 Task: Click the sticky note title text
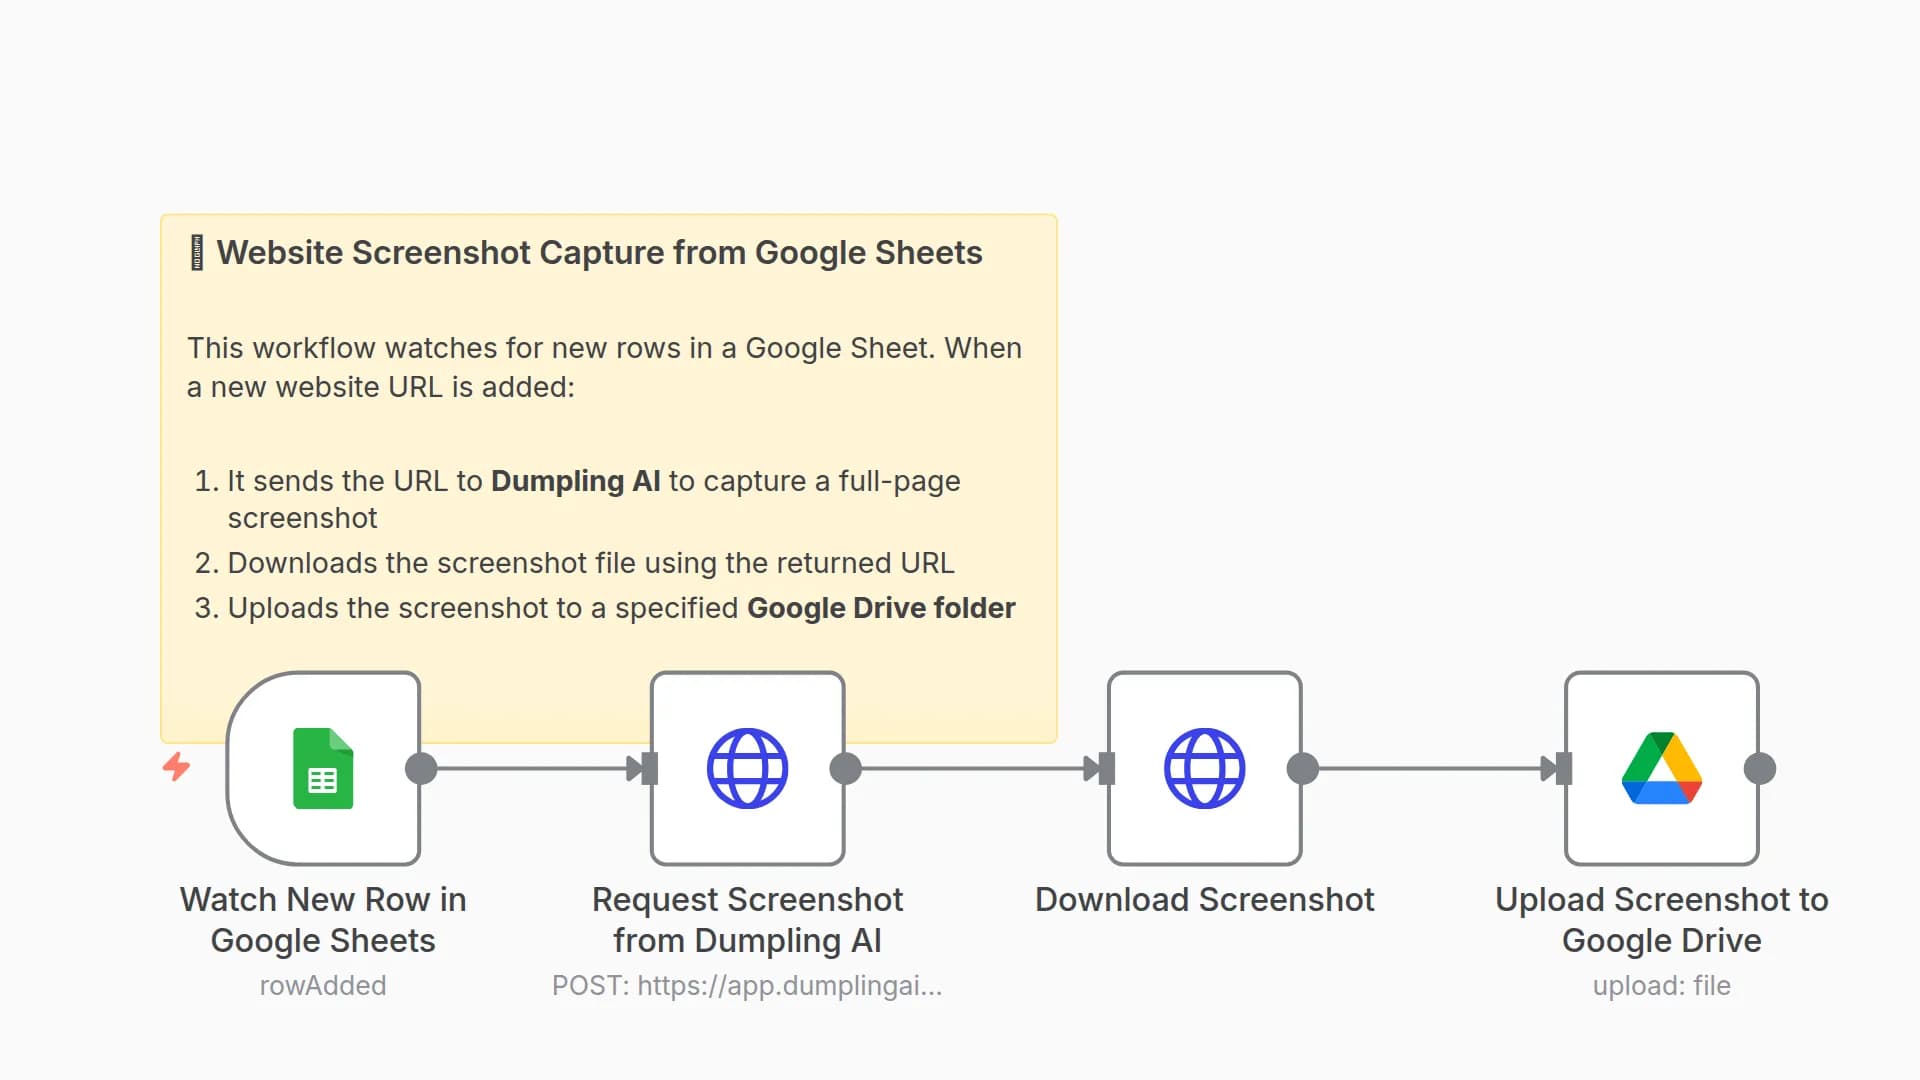[599, 253]
